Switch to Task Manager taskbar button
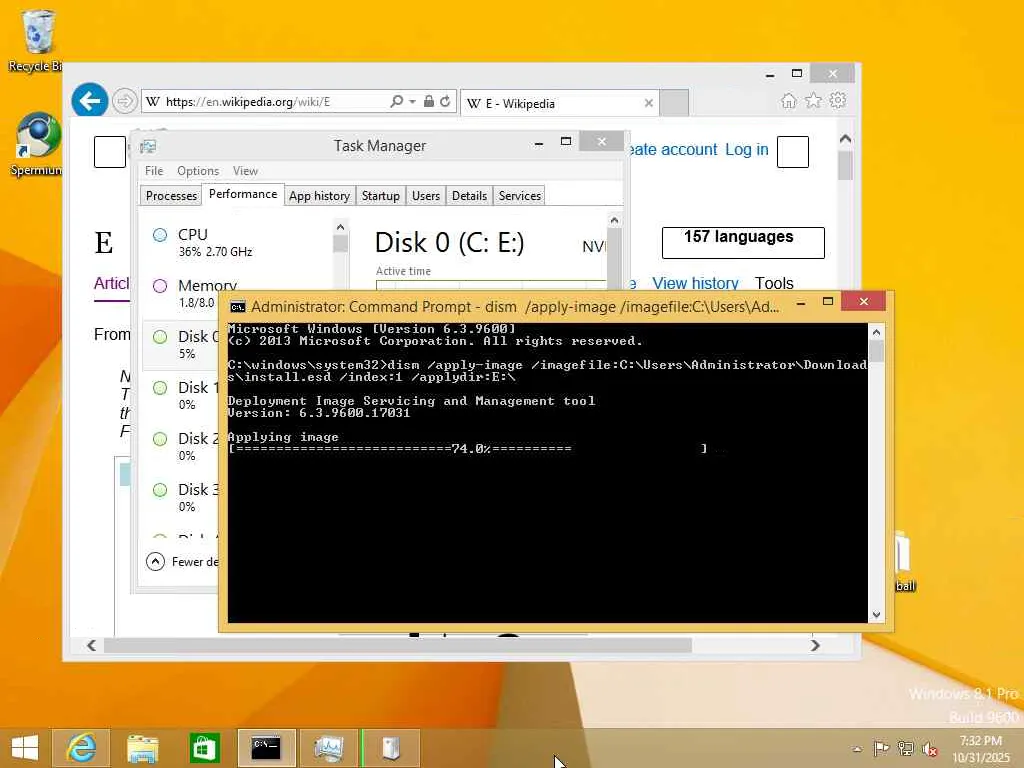 click(x=328, y=748)
